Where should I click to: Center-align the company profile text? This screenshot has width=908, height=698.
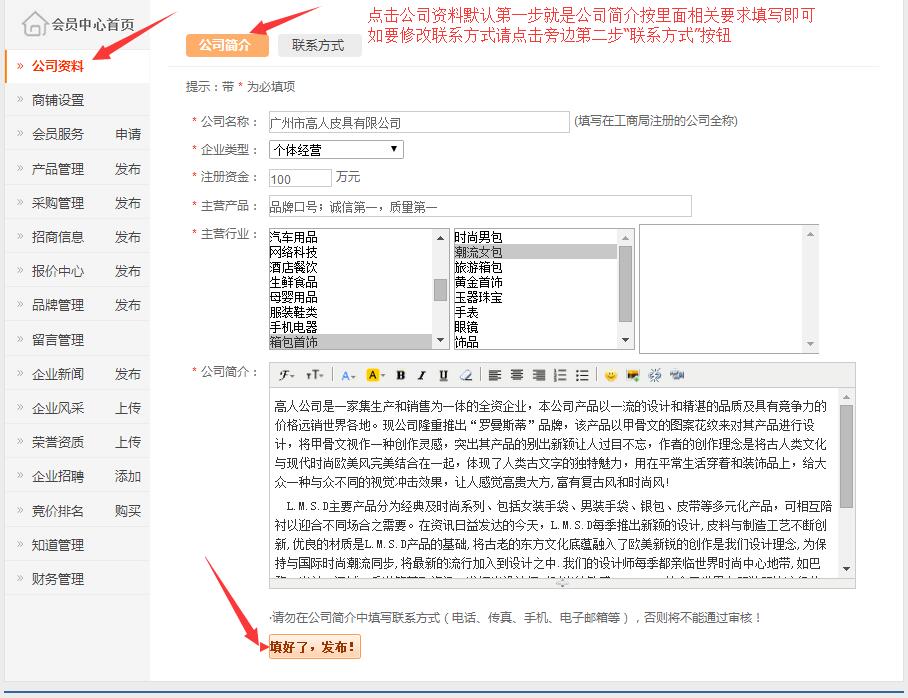517,375
